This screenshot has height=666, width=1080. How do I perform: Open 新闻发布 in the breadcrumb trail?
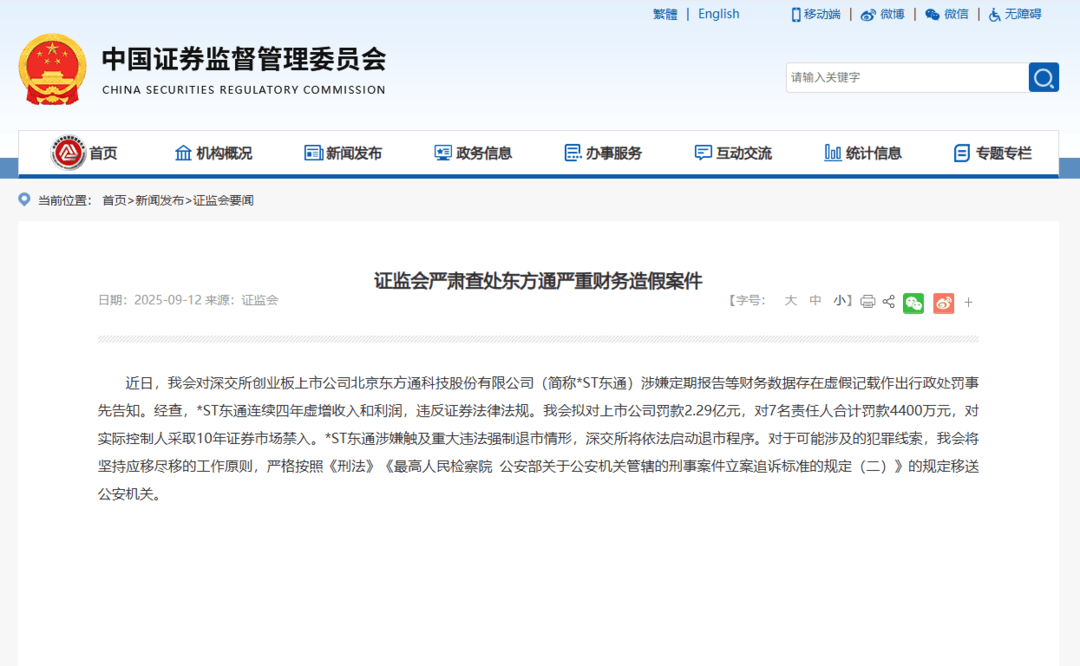pos(158,200)
